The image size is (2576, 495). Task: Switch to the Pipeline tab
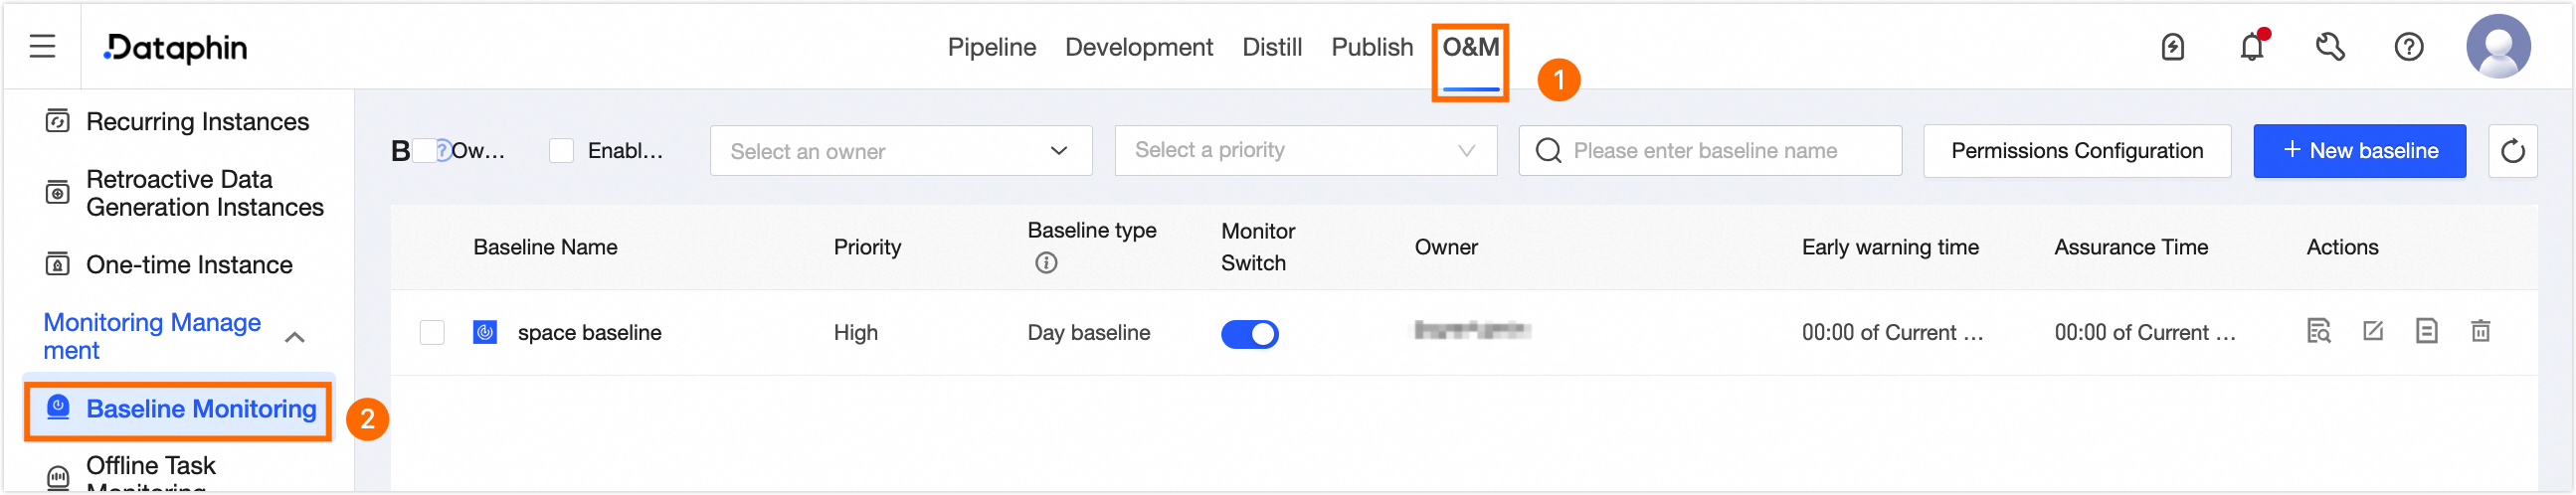(991, 47)
